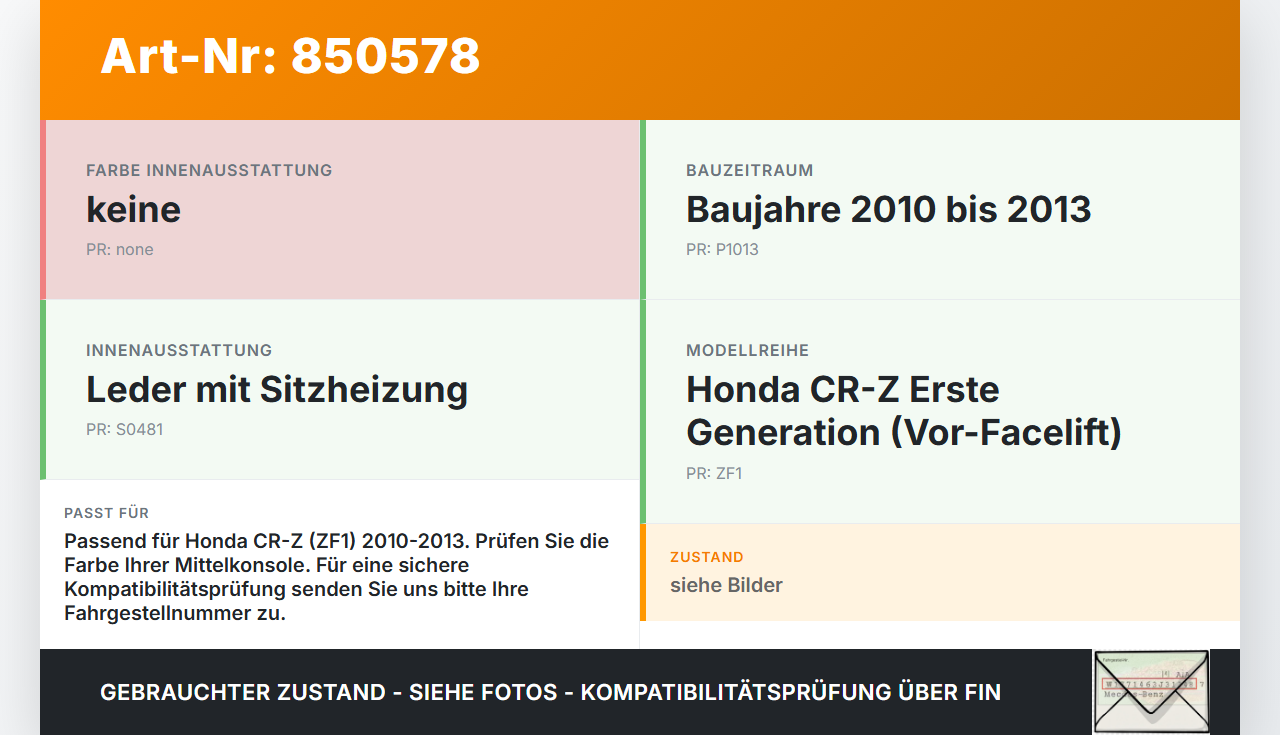1280x736 pixels.
Task: Select the Art-Nr: 850578 heading
Action: pos(290,56)
